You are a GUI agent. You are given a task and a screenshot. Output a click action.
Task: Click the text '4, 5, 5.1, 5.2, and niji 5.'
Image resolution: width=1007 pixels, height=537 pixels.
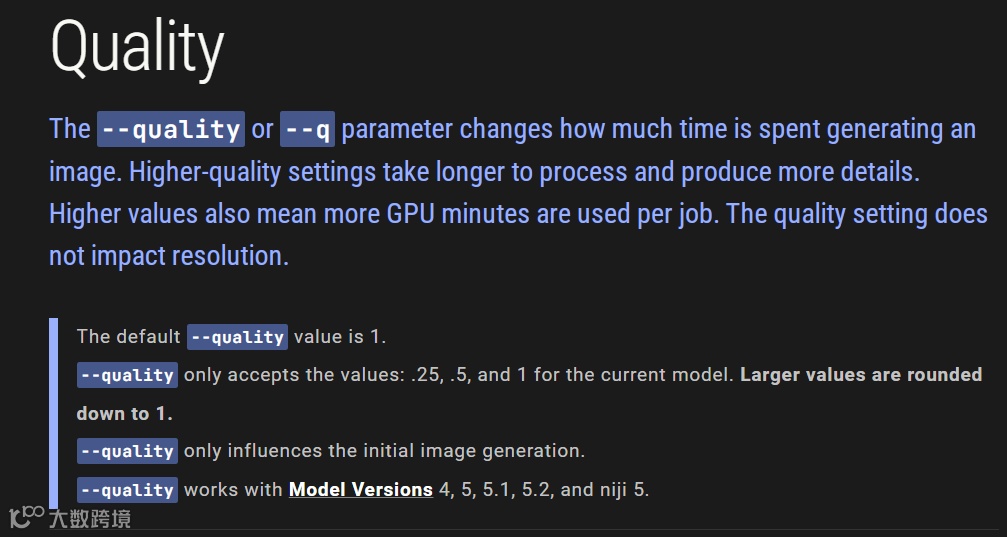(x=544, y=490)
